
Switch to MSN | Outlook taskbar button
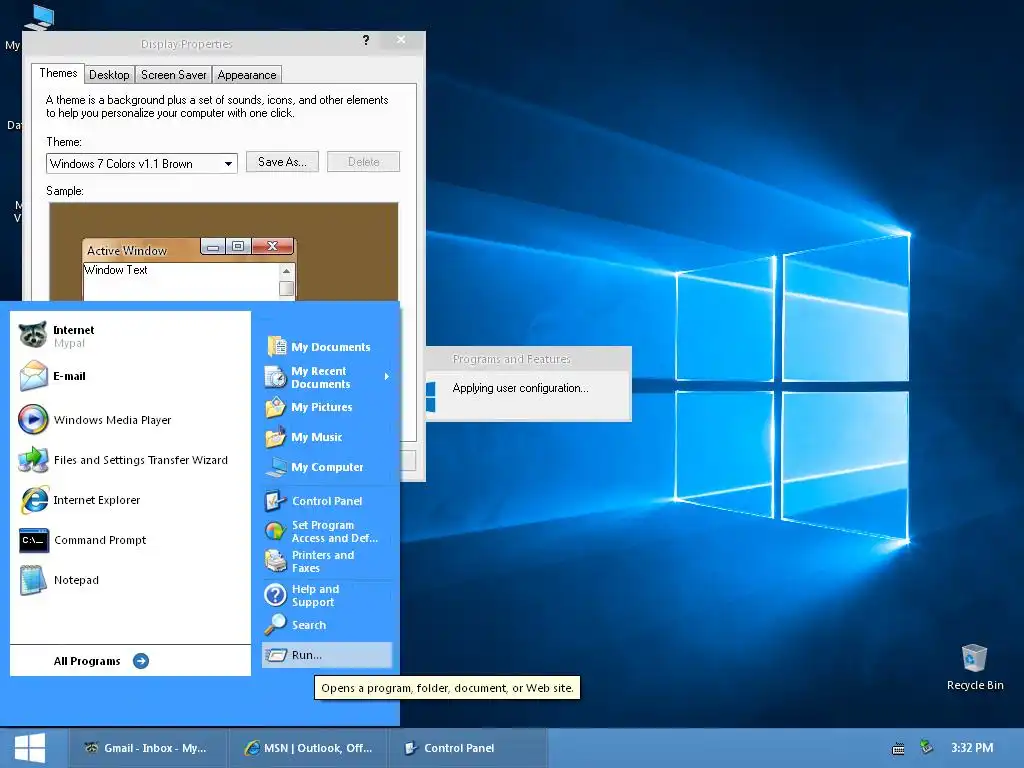pyautogui.click(x=309, y=748)
